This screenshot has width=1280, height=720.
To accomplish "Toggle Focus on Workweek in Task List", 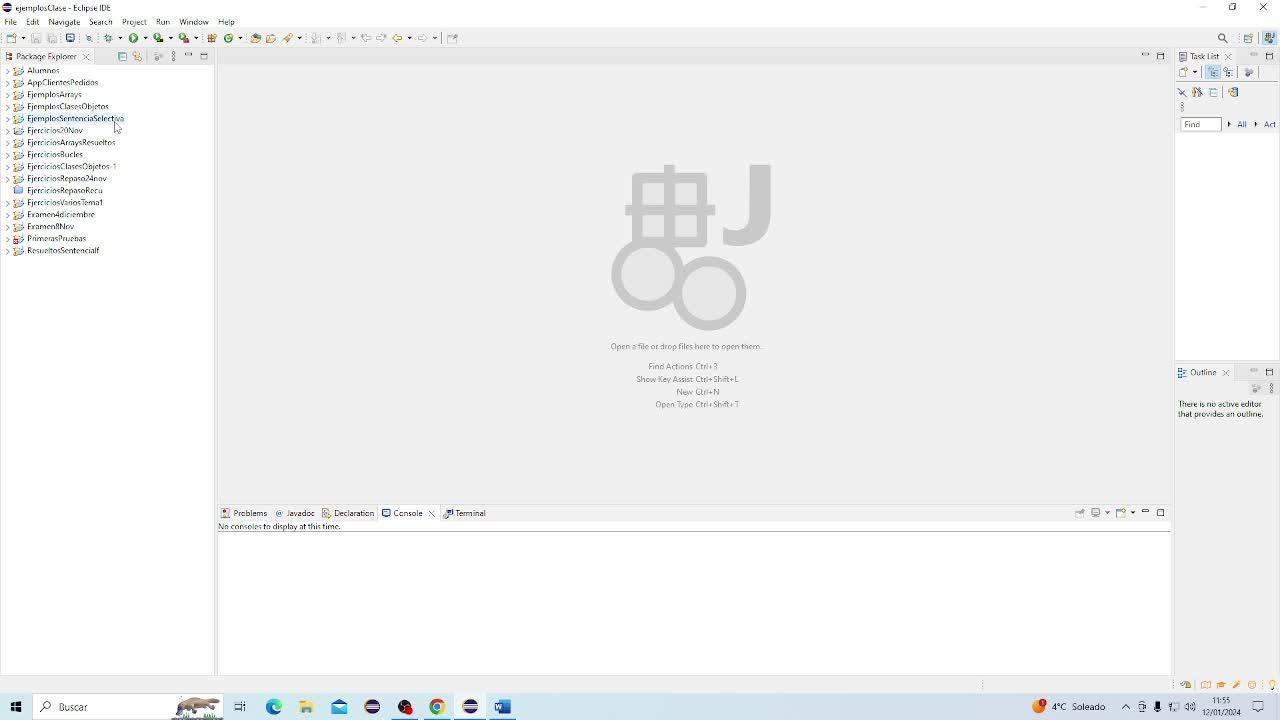I will [x=1249, y=72].
